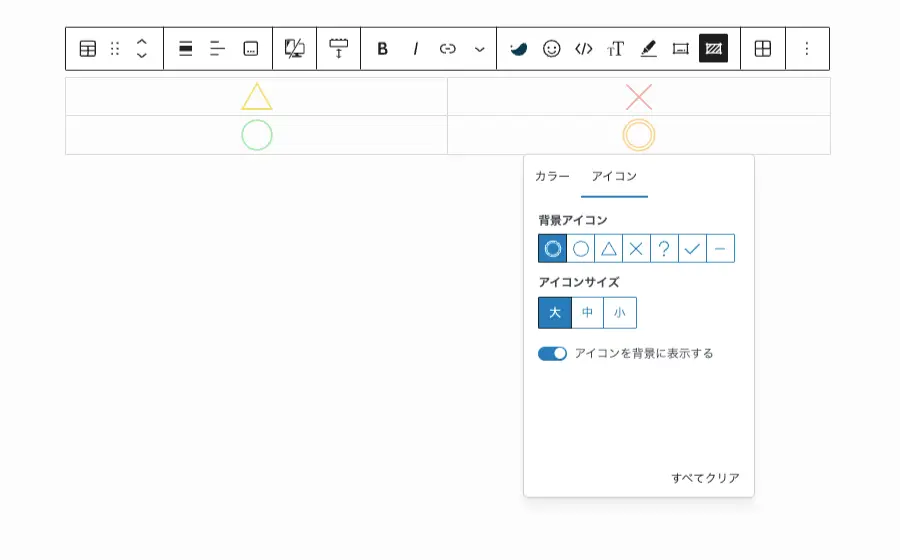Click the rectangle frame with line icon
Image resolution: width=900 pixels, height=560 pixels.
681,49
